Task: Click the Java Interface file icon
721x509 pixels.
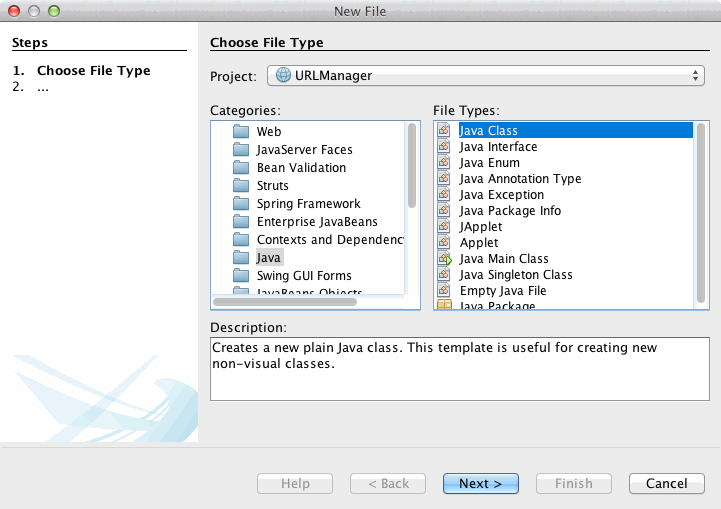Action: 444,147
